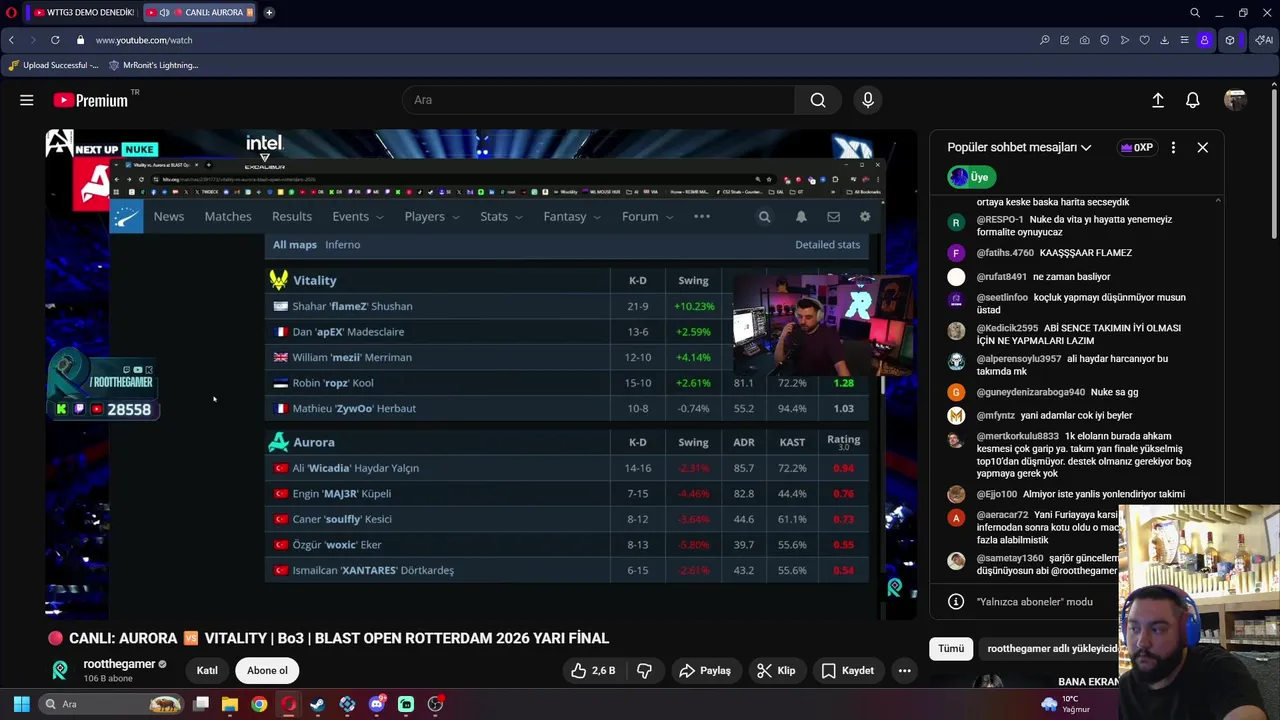Image resolution: width=1280 pixels, height=720 pixels.
Task: Click the 0XP chat badge
Action: click(x=1137, y=147)
